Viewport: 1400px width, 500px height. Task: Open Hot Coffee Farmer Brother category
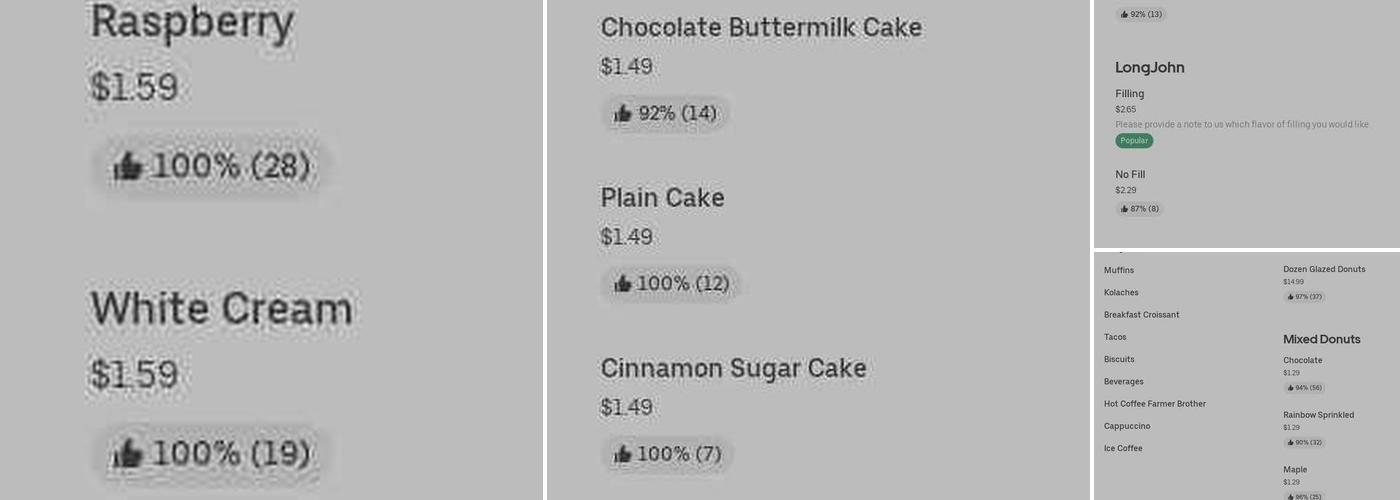[1154, 404]
